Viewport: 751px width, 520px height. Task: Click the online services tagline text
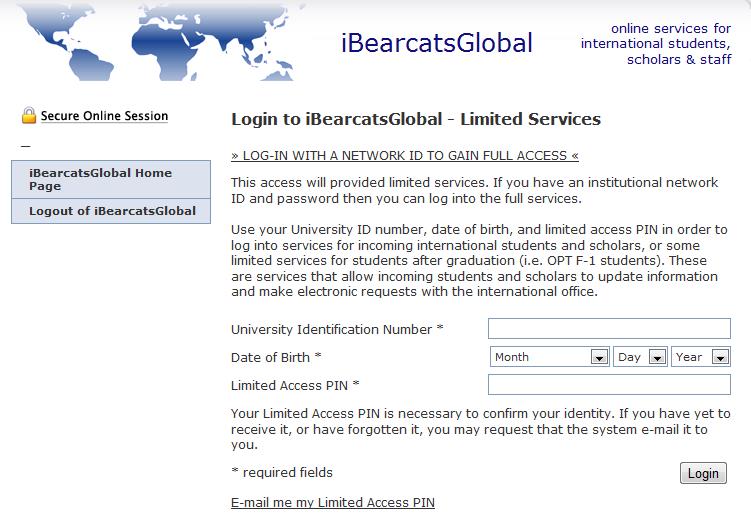pos(656,44)
